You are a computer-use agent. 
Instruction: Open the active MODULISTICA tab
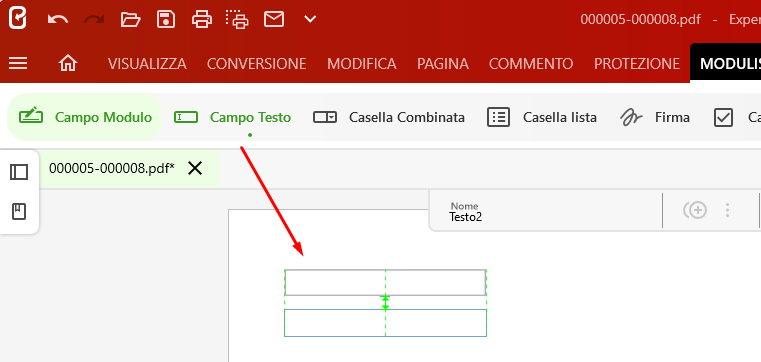point(726,63)
